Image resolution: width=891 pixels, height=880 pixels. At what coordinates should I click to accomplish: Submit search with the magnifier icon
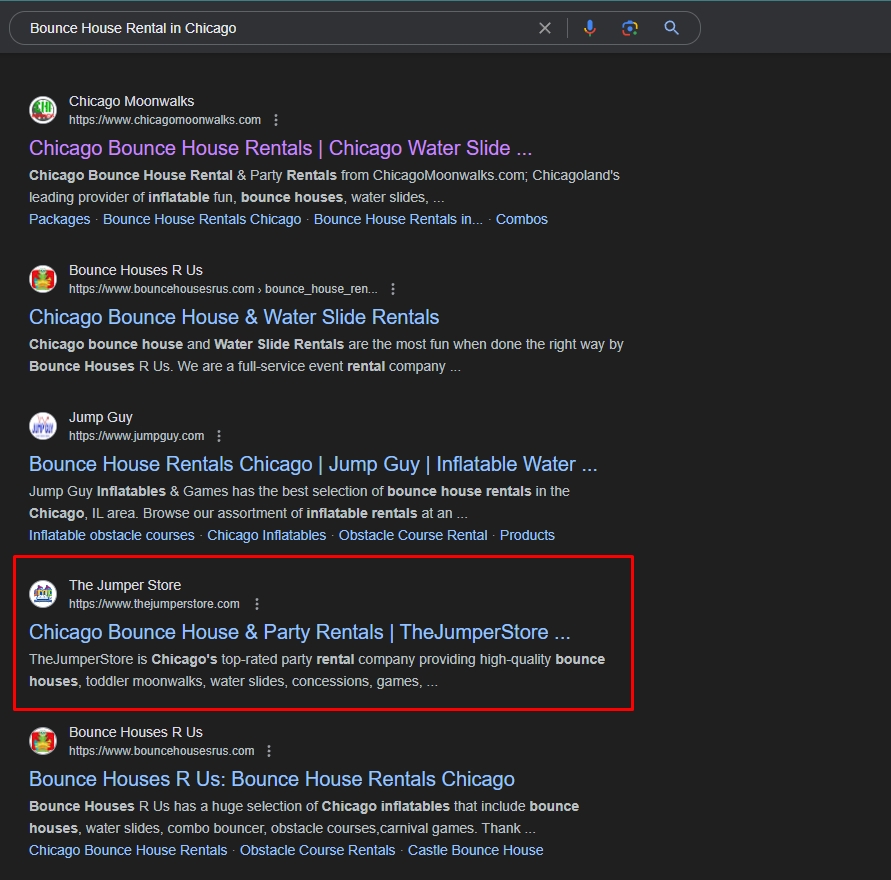pos(671,28)
